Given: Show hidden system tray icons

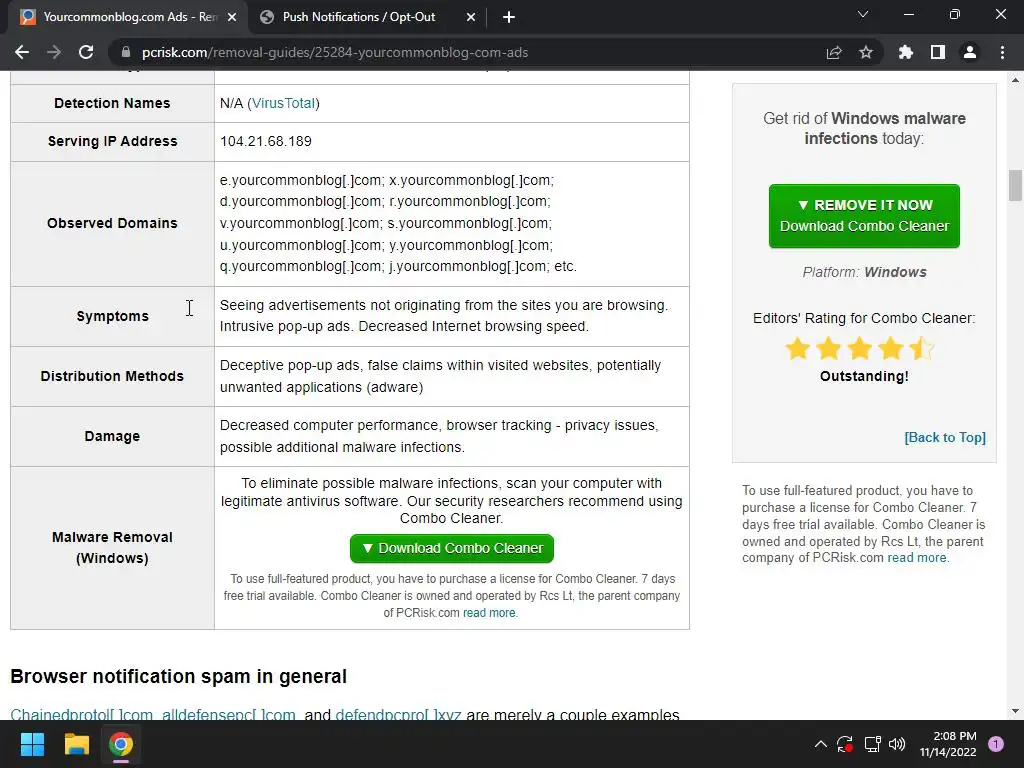Looking at the screenshot, I should (x=821, y=744).
